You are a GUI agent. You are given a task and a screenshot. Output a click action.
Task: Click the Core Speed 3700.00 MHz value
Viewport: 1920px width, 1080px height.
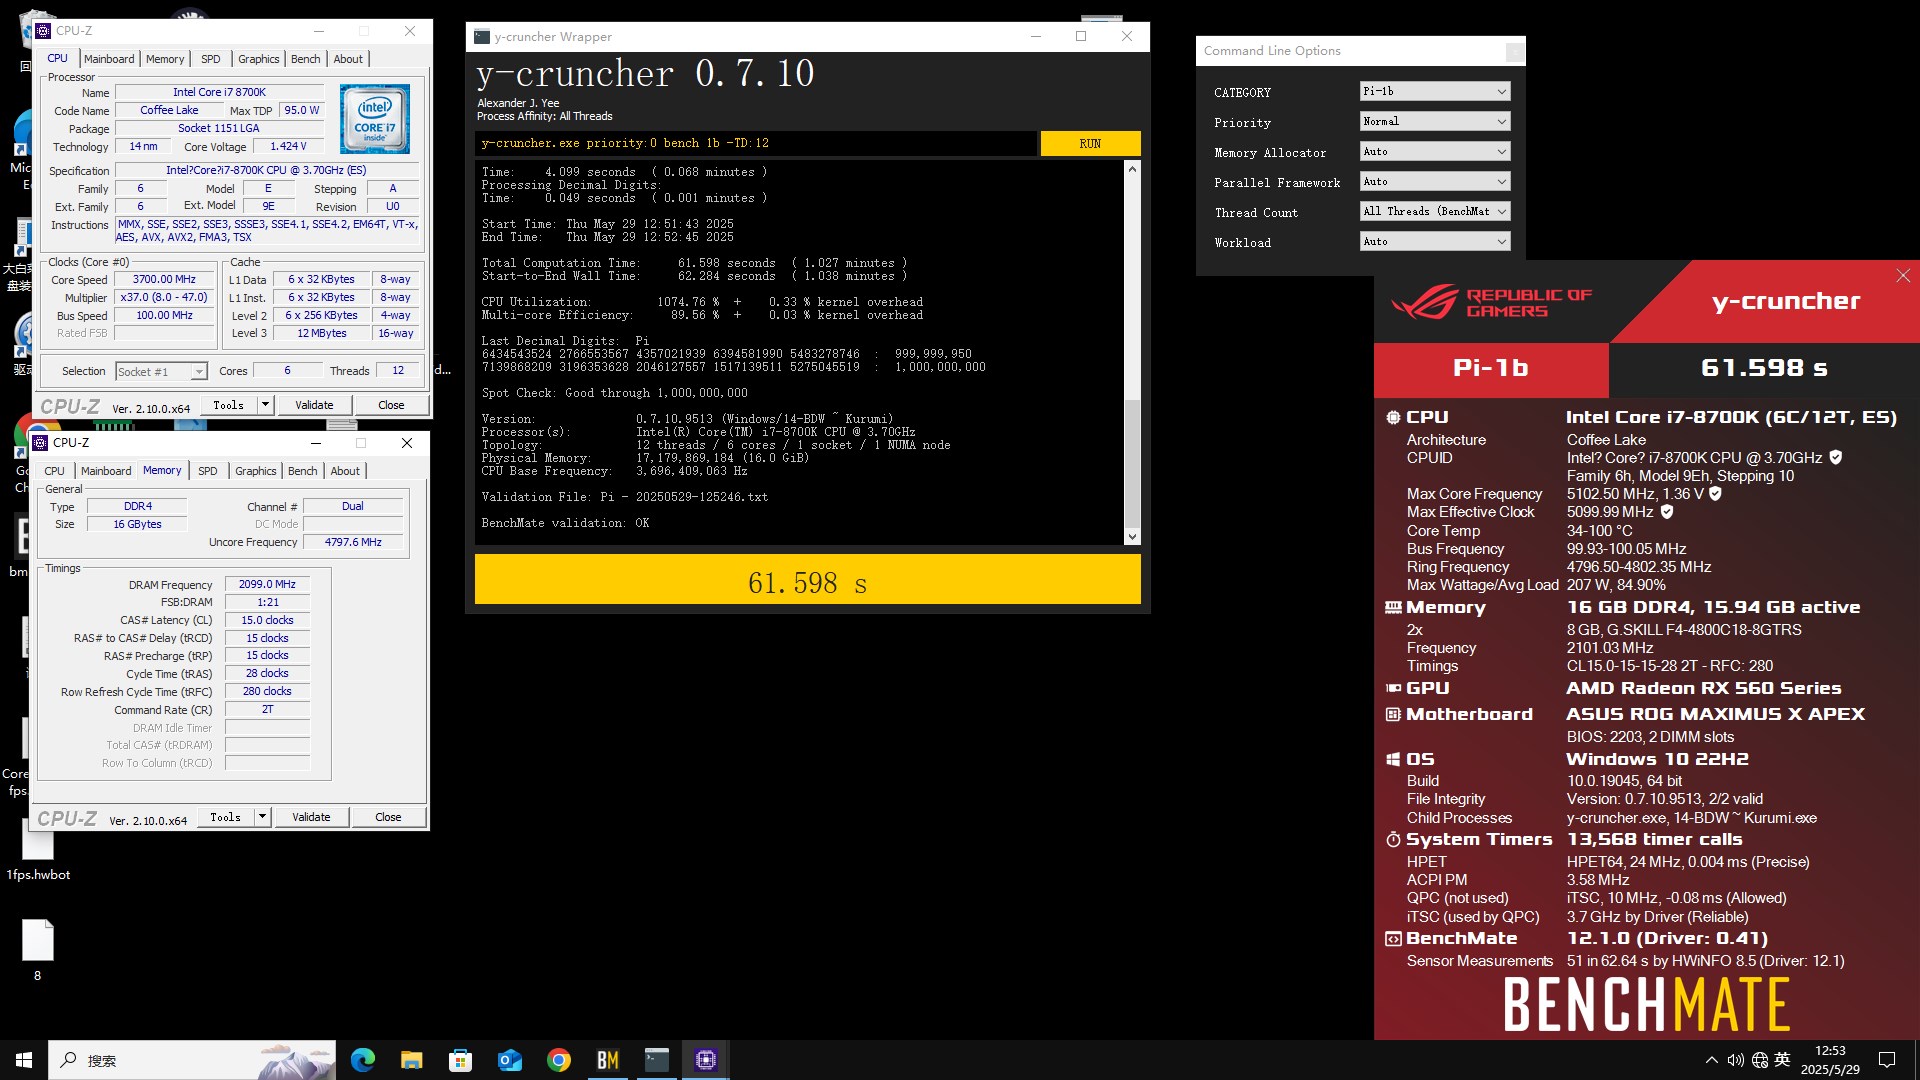pyautogui.click(x=165, y=279)
